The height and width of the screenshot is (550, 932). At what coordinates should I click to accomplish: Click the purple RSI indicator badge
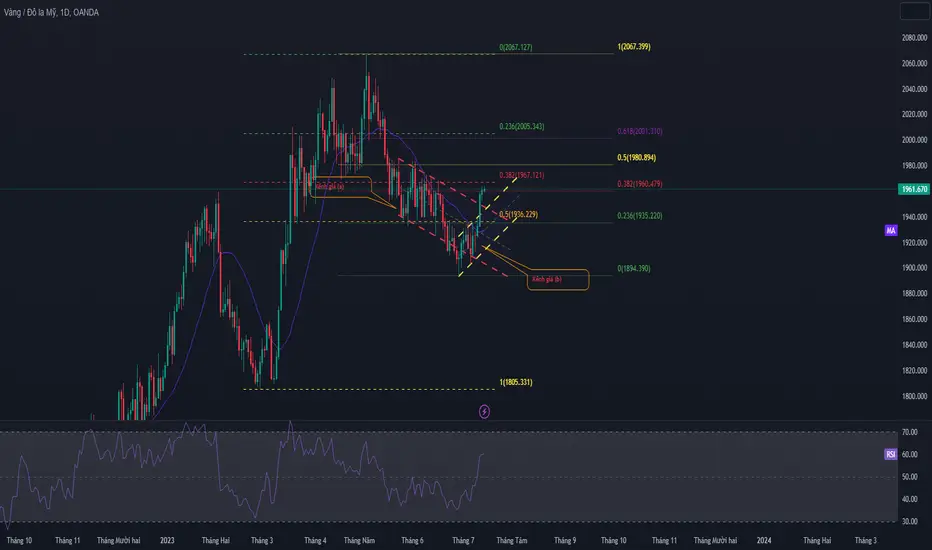[x=890, y=454]
